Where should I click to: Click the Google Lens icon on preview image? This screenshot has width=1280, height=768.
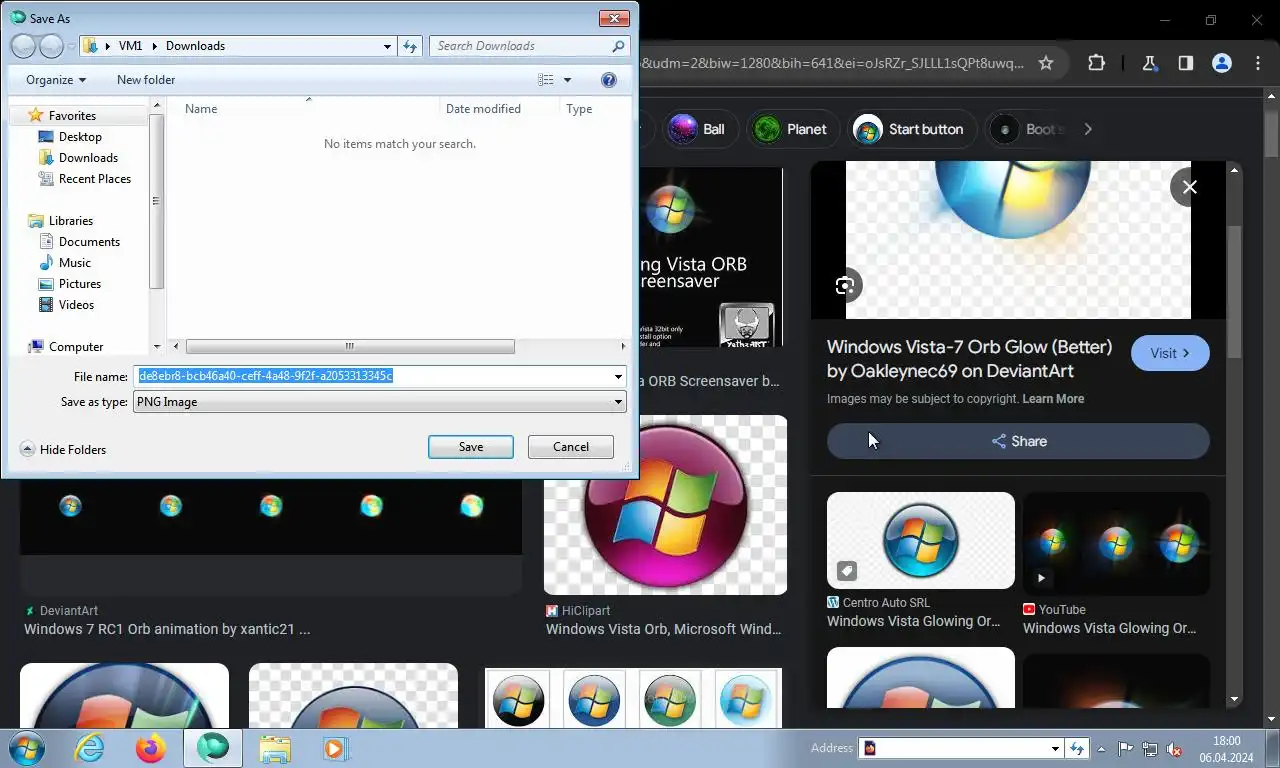click(845, 285)
